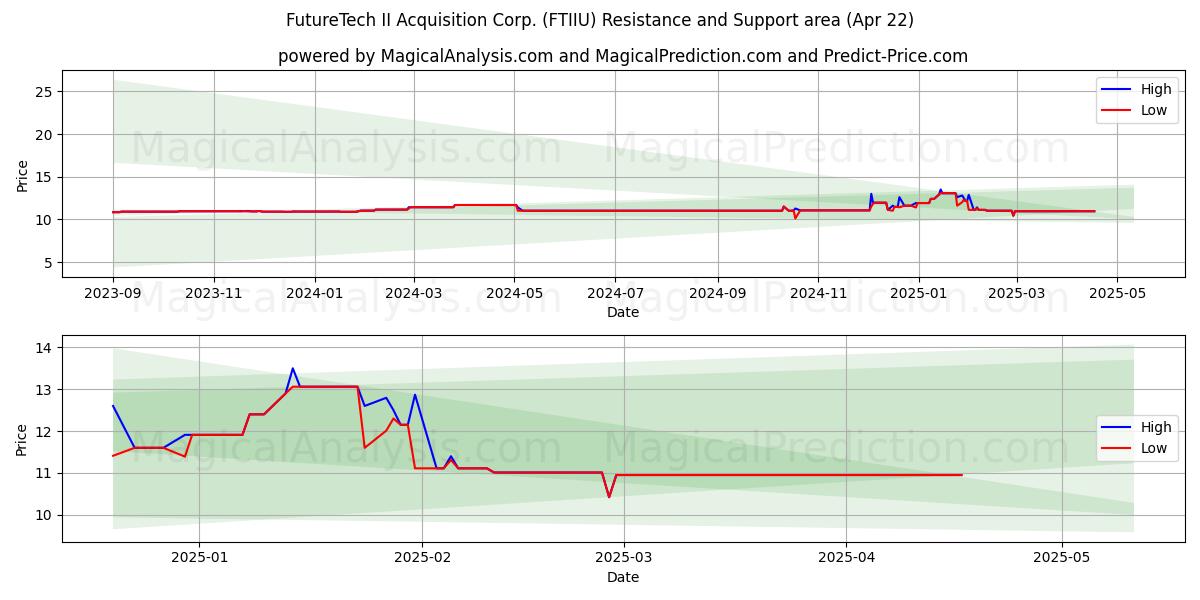Image resolution: width=1200 pixels, height=600 pixels.
Task: Click the '20' price tick in the top chart
Action: [x=46, y=135]
